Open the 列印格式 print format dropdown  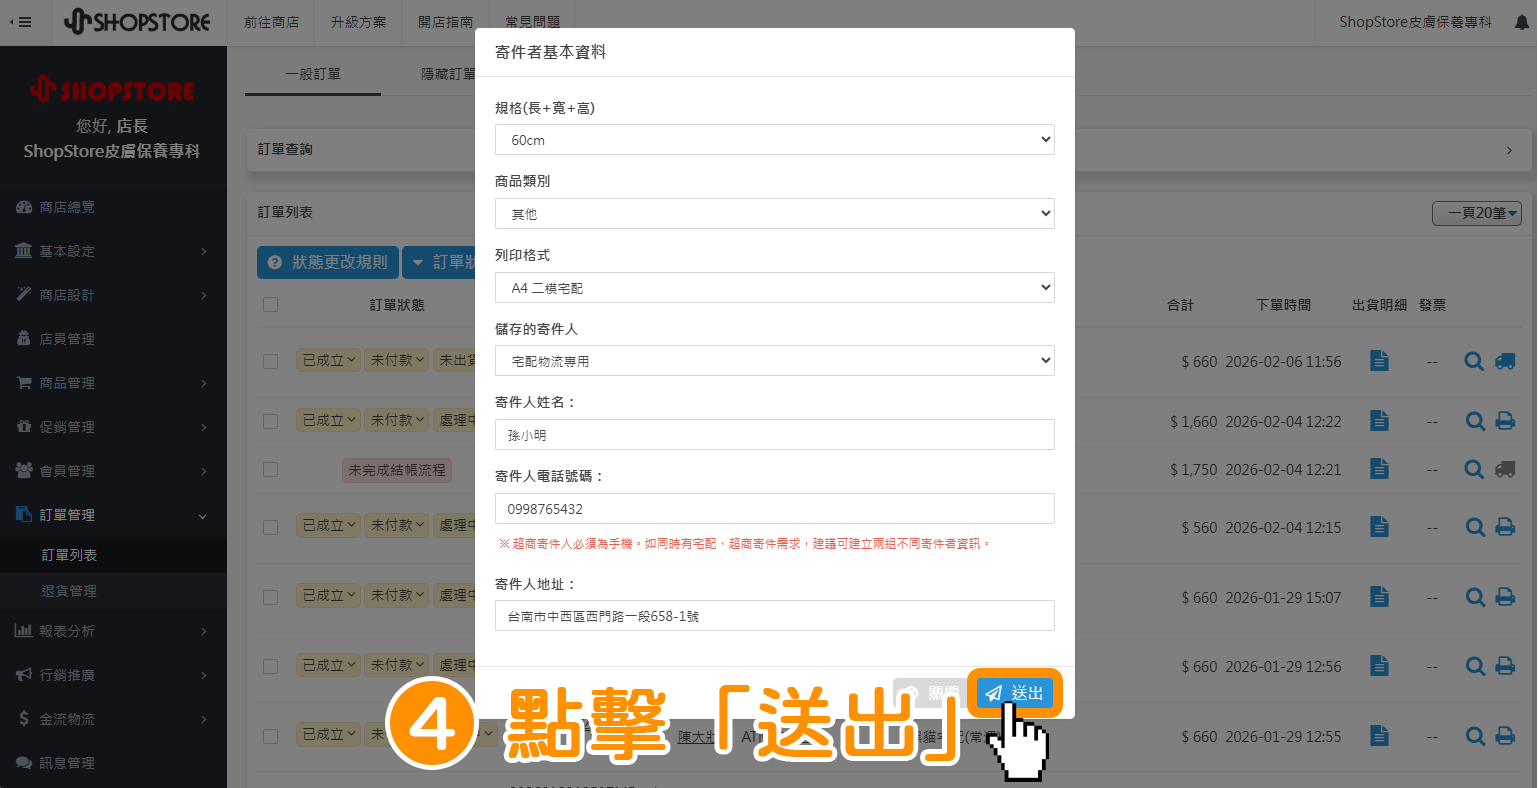point(774,288)
